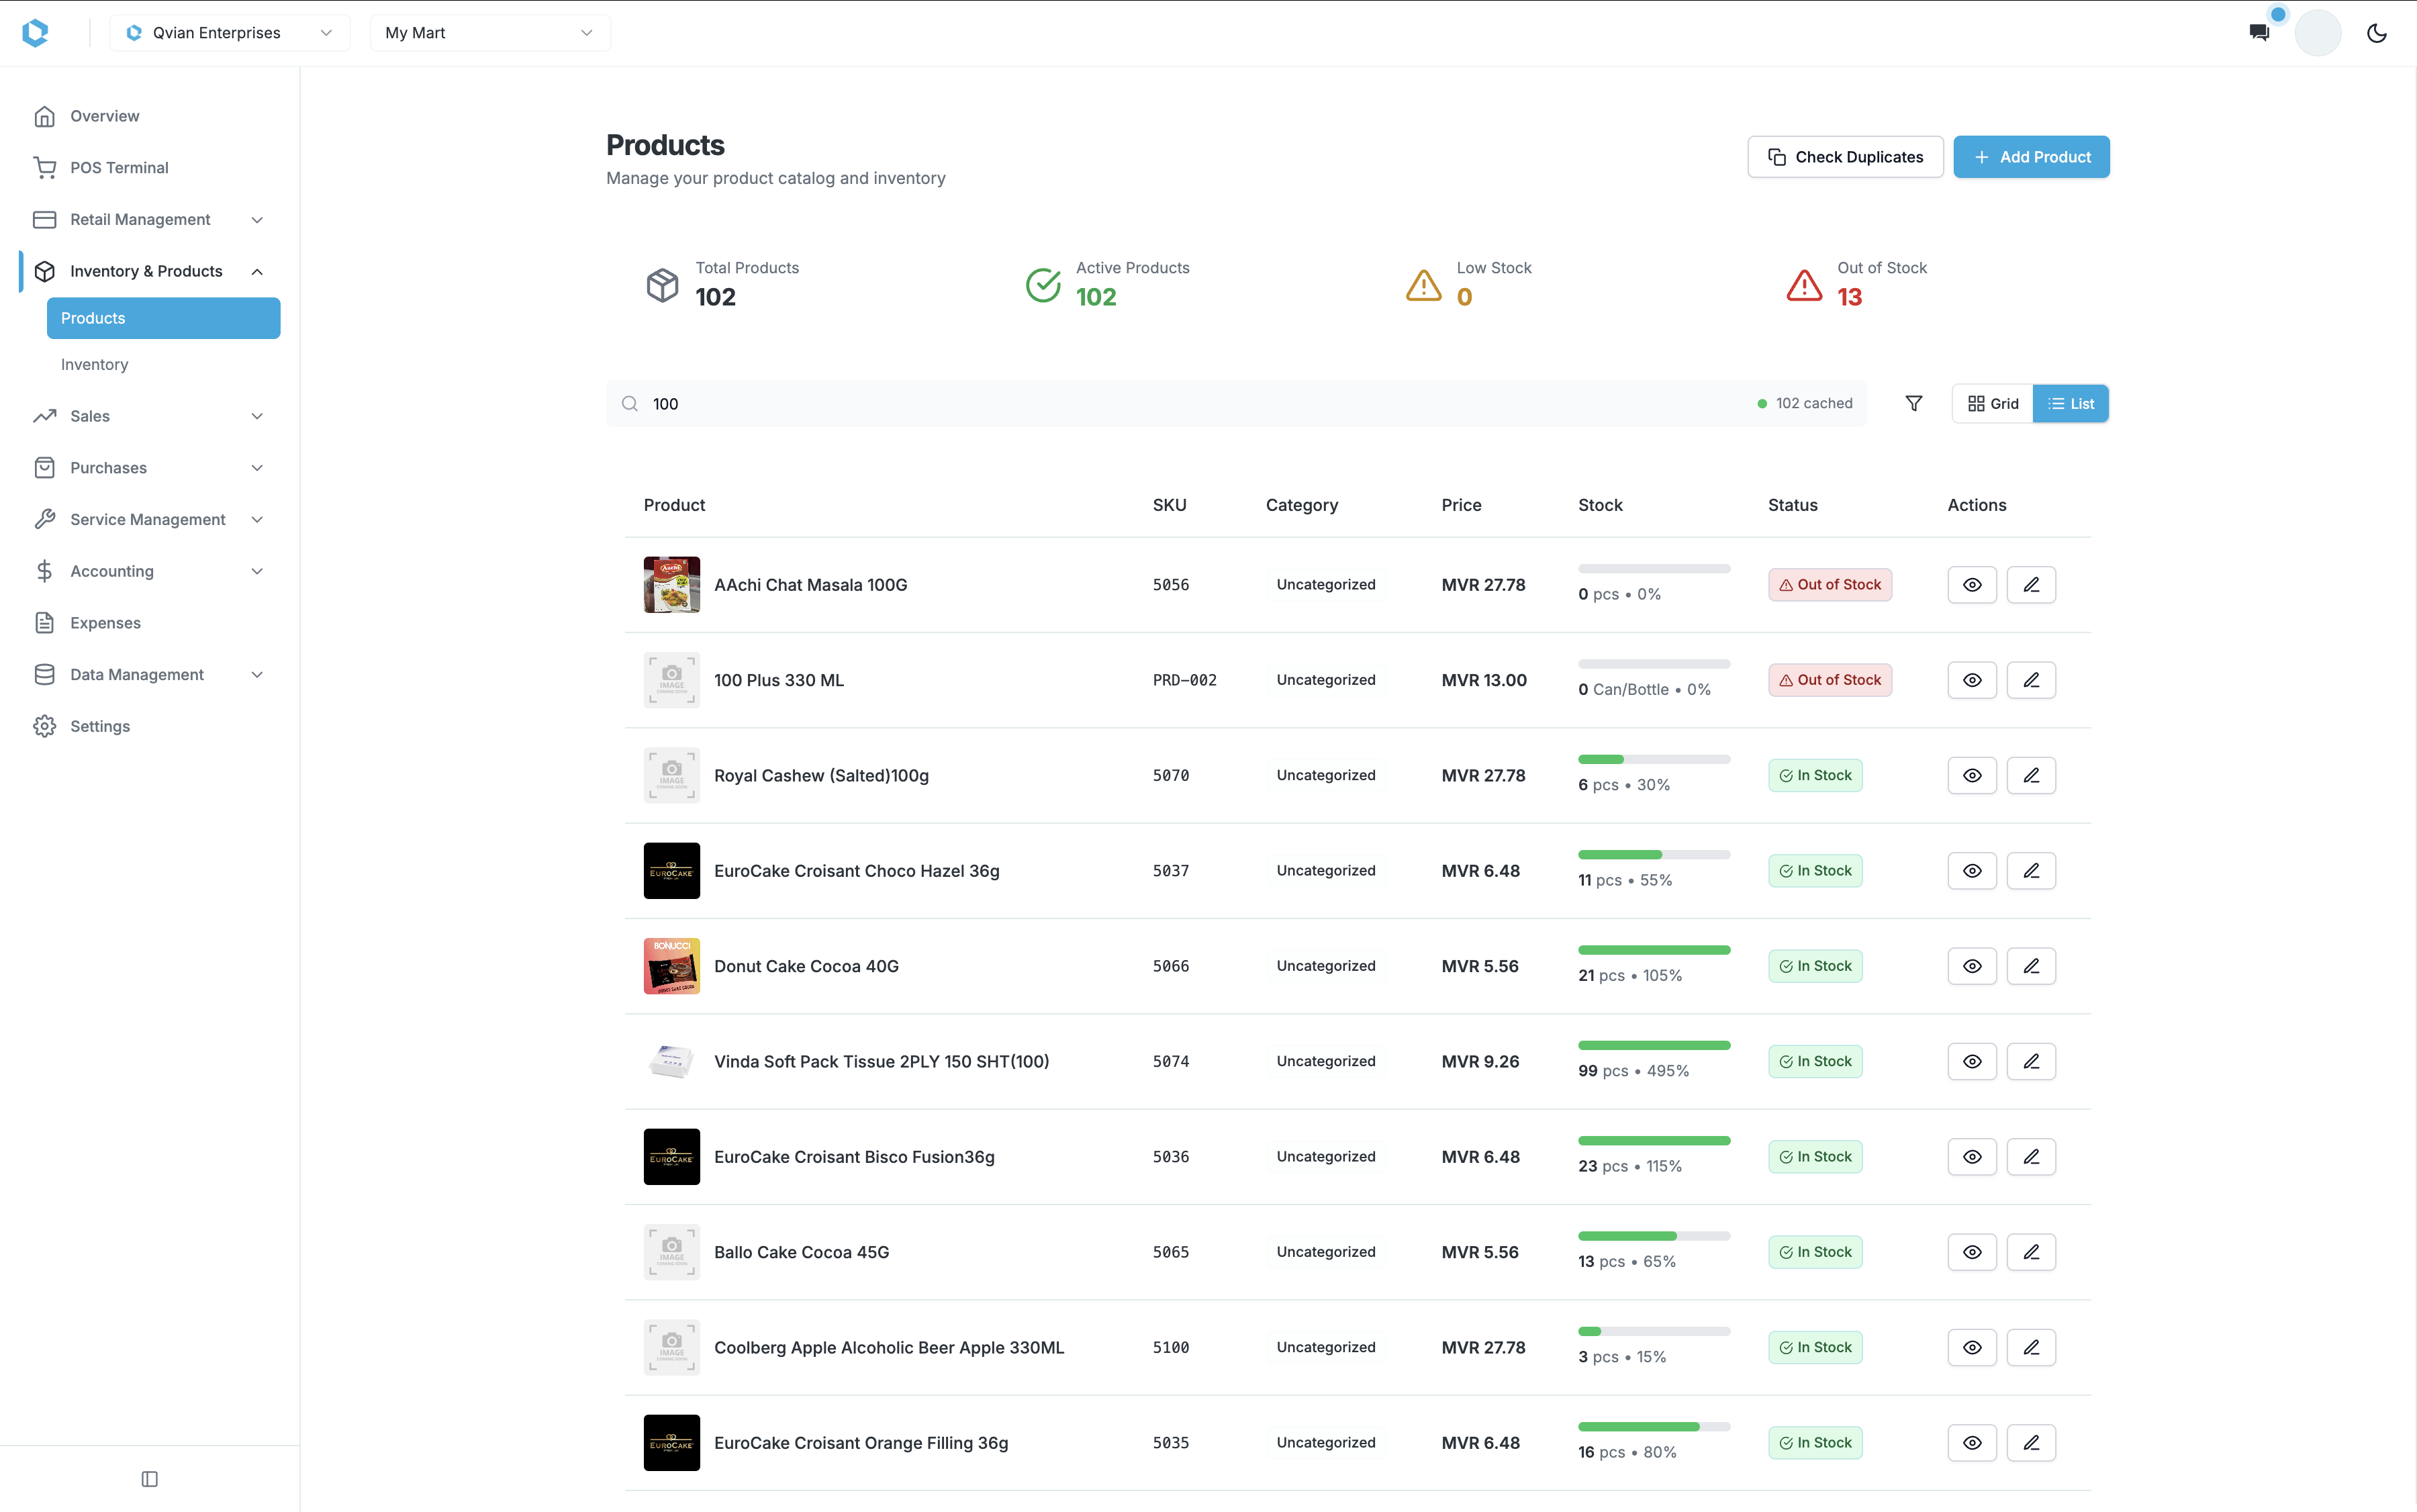
Task: Show details for 100 Plus 330 ML
Action: coord(1971,679)
